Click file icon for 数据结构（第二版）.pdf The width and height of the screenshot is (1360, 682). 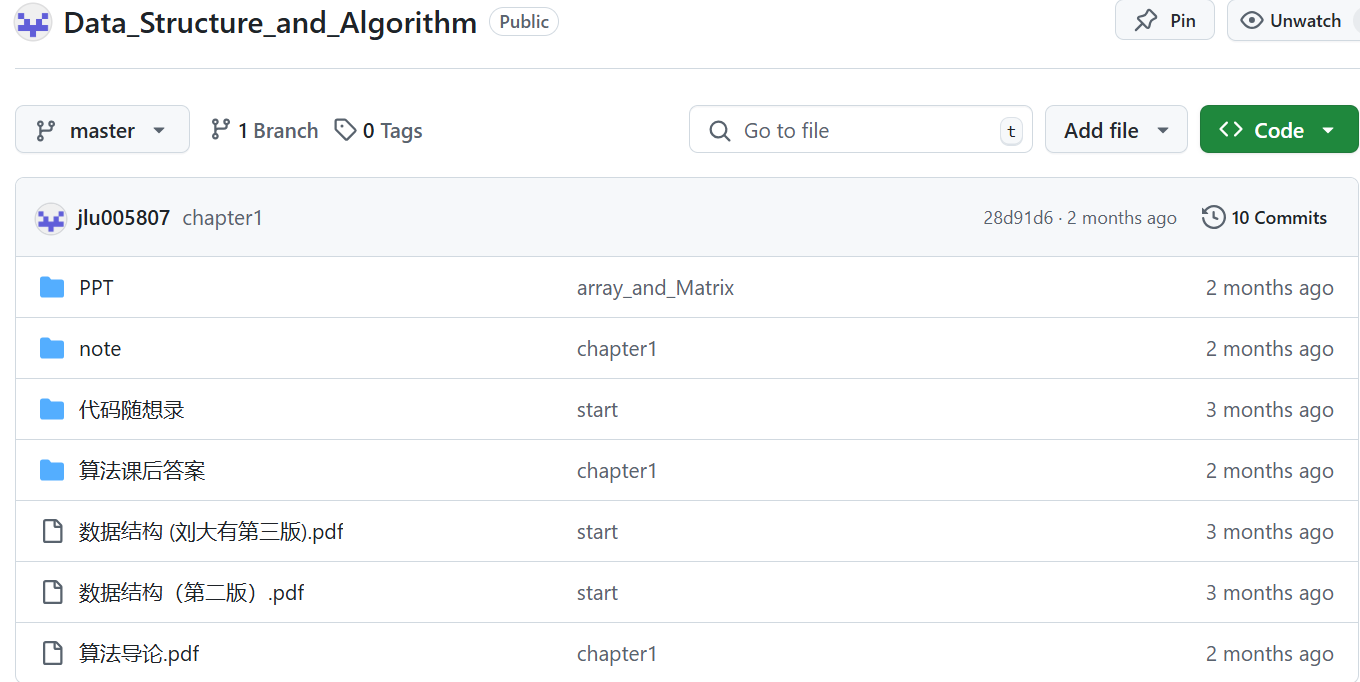pos(52,593)
